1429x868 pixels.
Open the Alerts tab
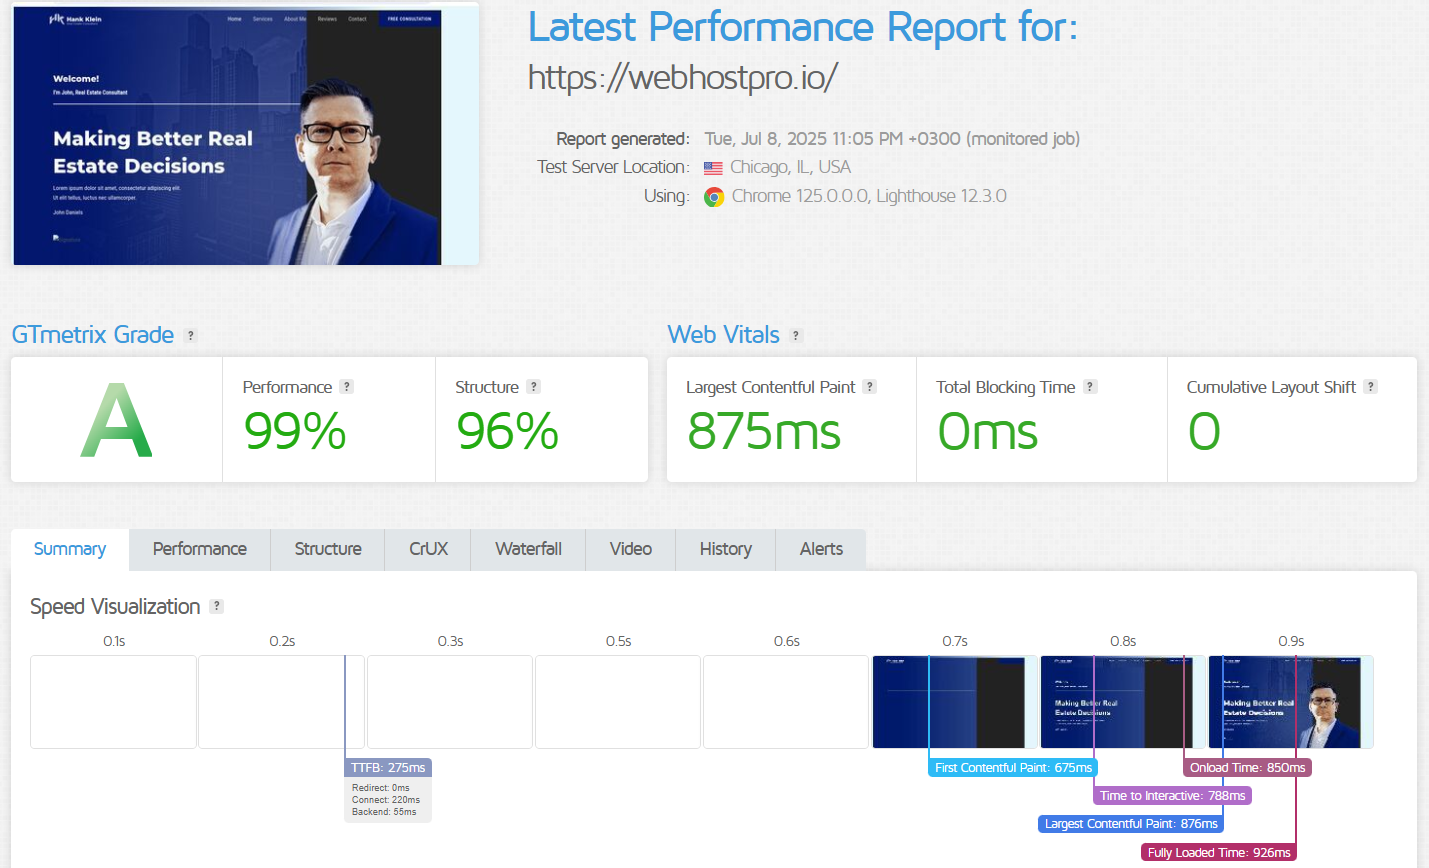[821, 549]
